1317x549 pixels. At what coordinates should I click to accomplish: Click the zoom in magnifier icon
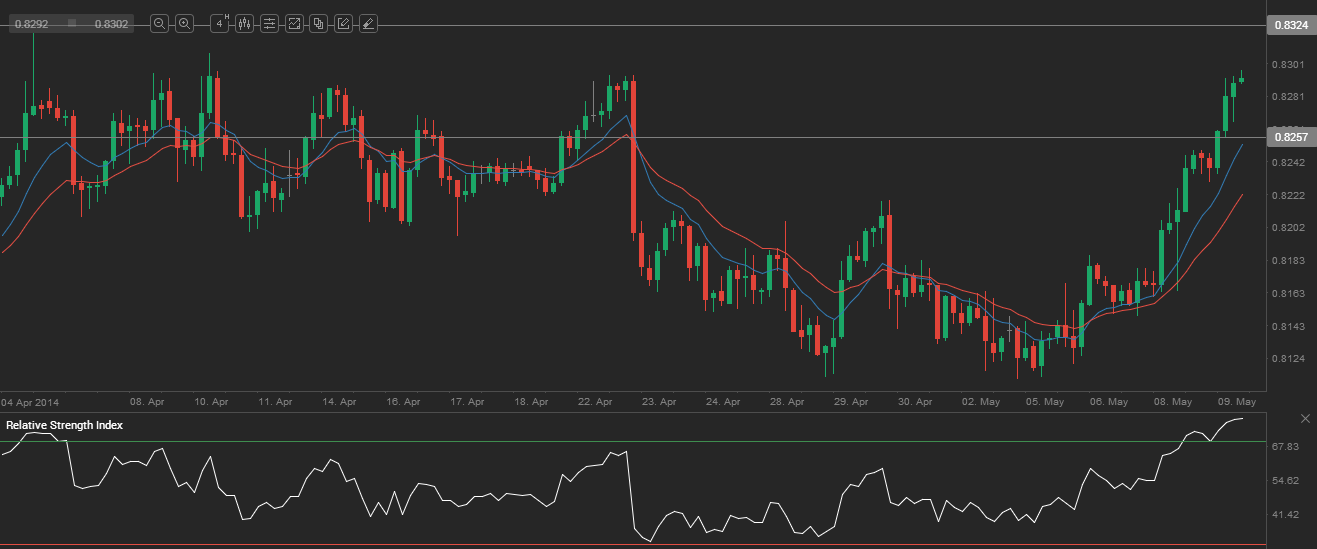(x=185, y=24)
